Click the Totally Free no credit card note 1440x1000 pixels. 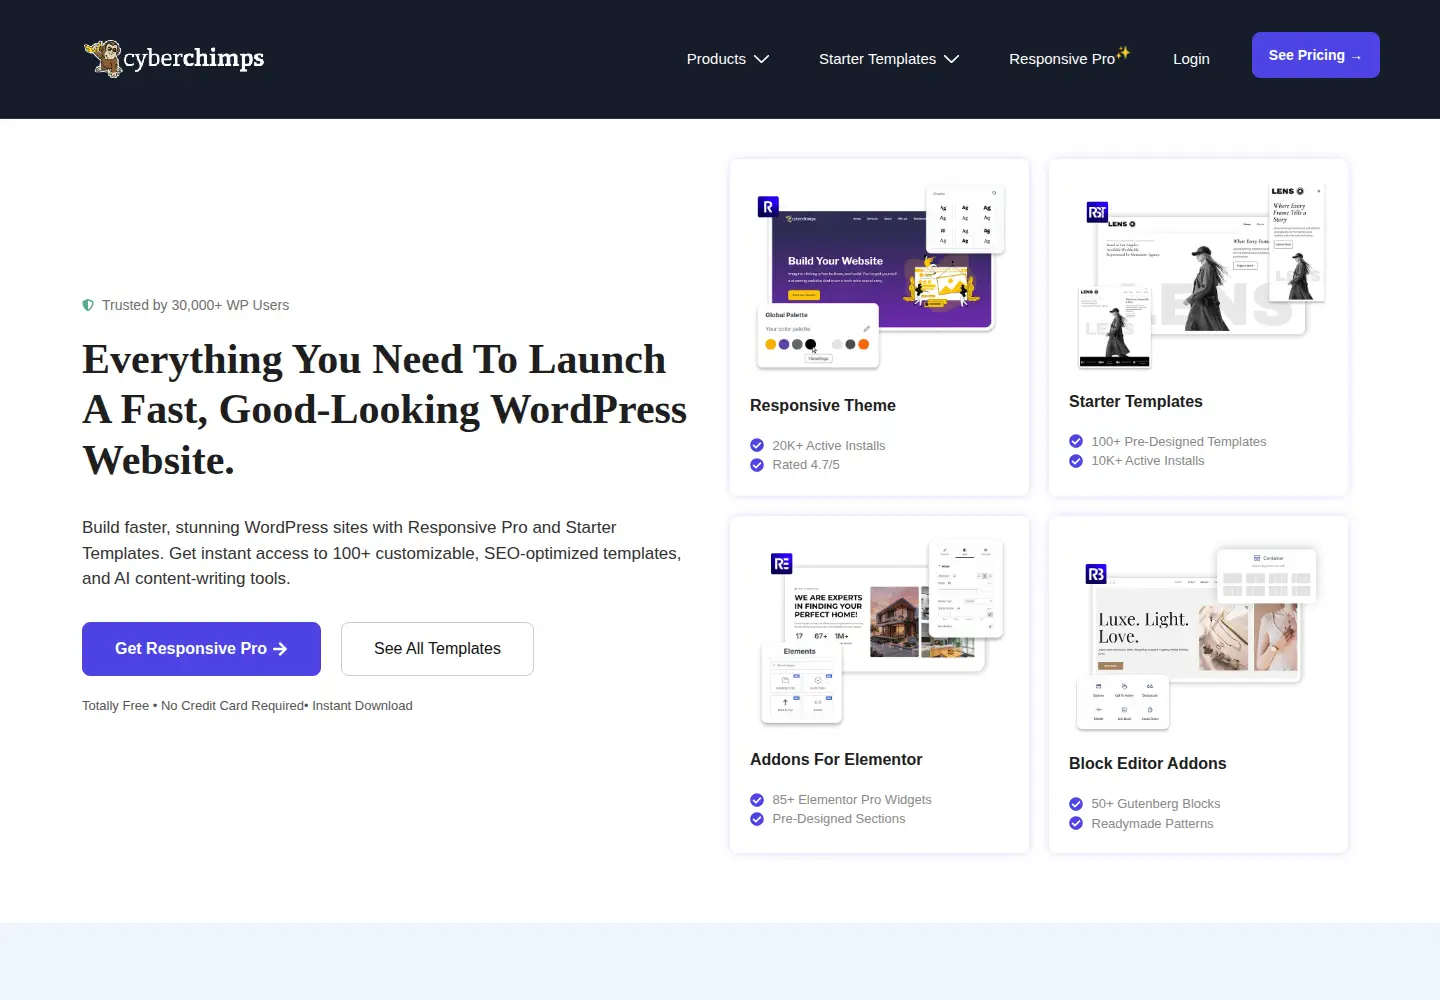tap(247, 706)
